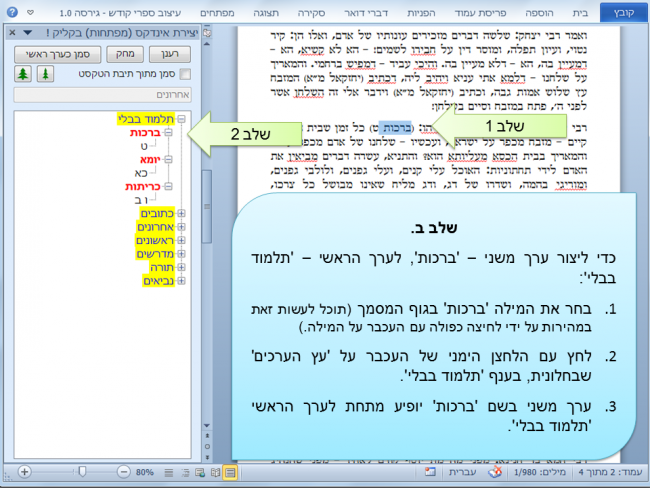The width and height of the screenshot is (650, 488).
Task: Expand the אחרונים tree node
Action: [182, 227]
